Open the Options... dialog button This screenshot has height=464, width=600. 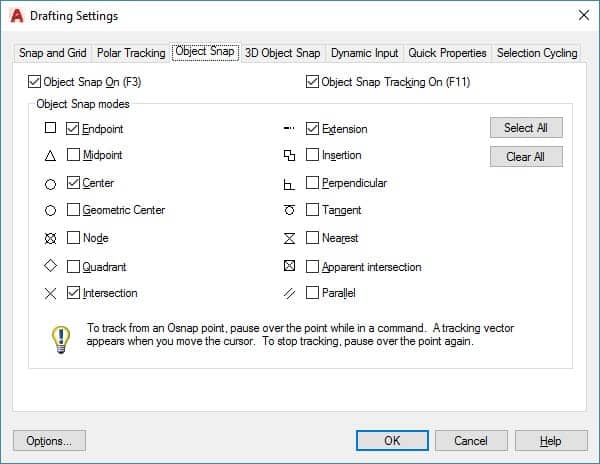pos(49,441)
